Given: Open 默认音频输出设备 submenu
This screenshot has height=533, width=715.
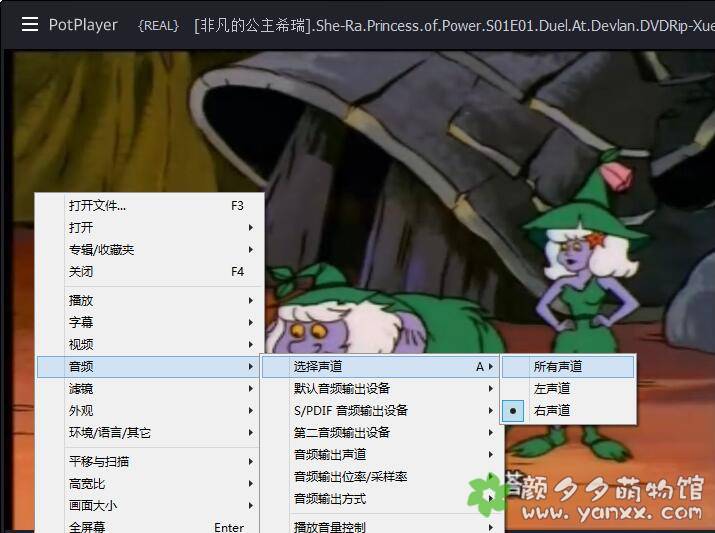Looking at the screenshot, I should (383, 388).
